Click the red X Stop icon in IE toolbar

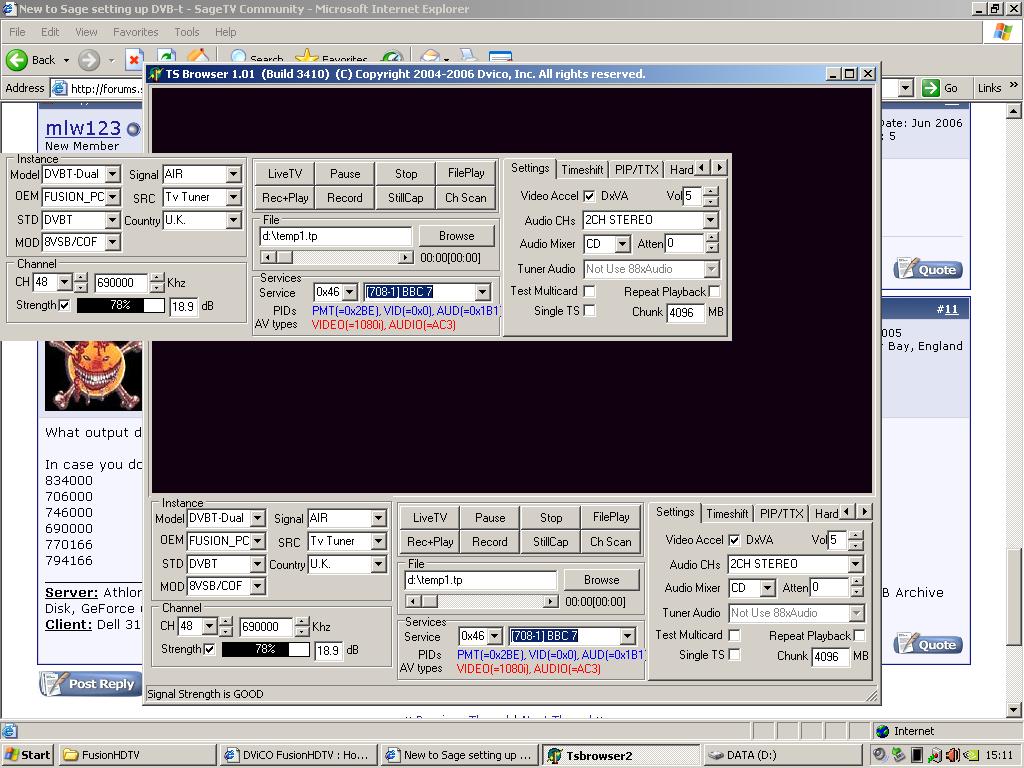(134, 60)
